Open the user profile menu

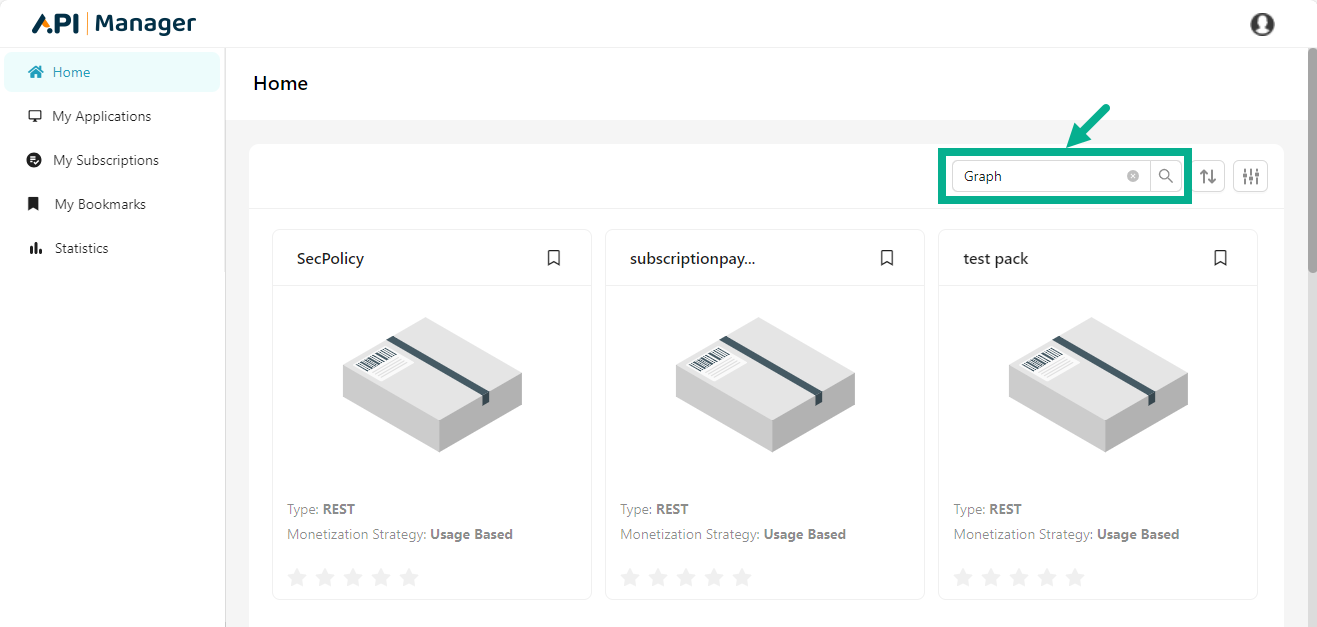coord(1262,24)
